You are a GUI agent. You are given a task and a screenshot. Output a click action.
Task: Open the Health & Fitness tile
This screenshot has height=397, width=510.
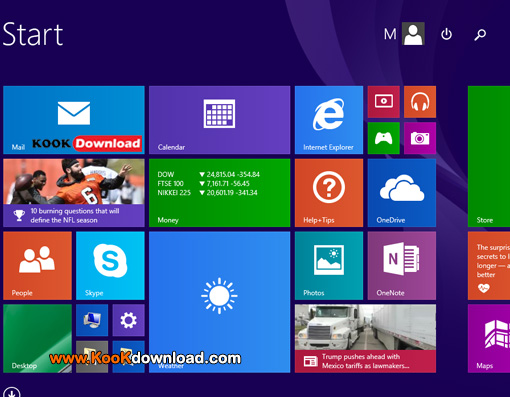pos(489,266)
